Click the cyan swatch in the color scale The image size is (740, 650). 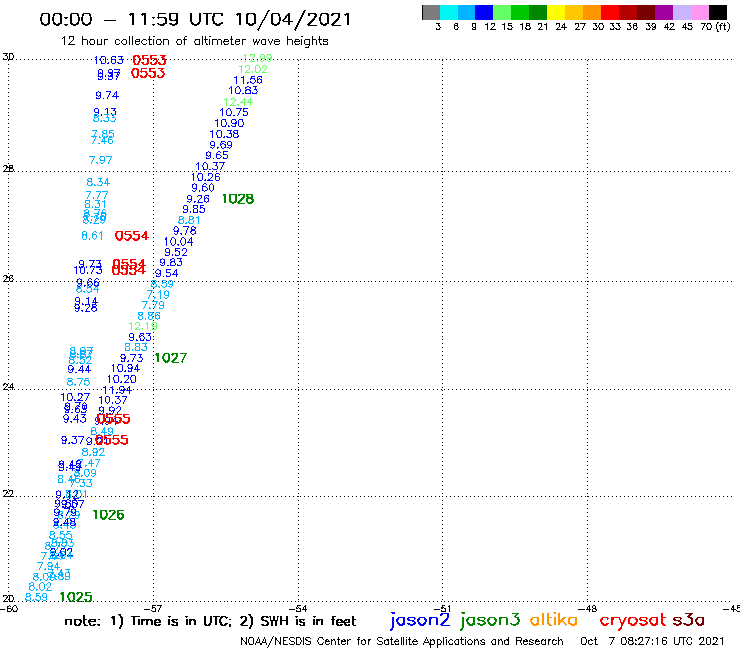coord(449,12)
